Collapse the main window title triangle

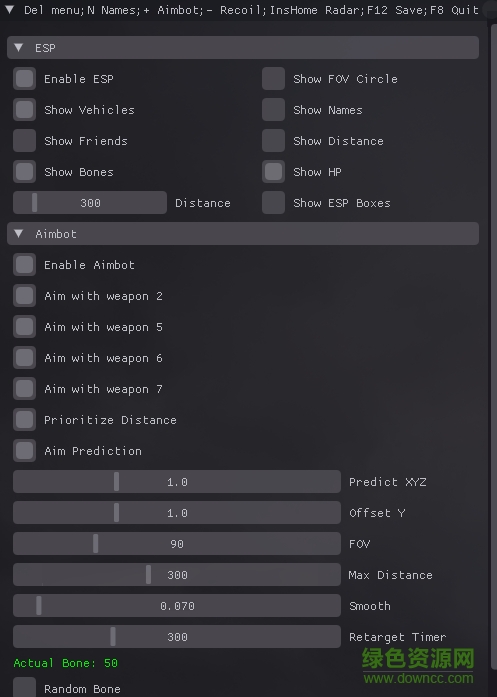[x=9, y=9]
